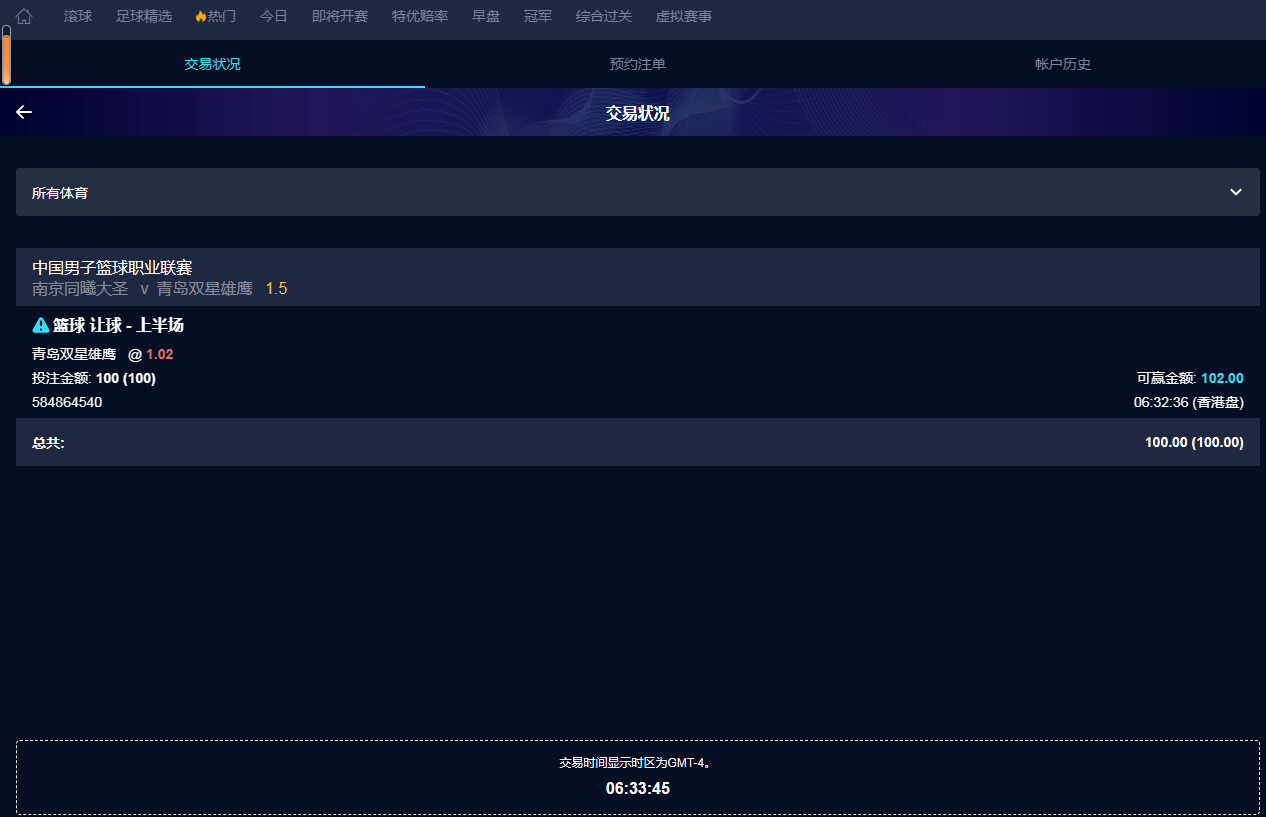Switch to the 预约注单 tab

pos(637,63)
